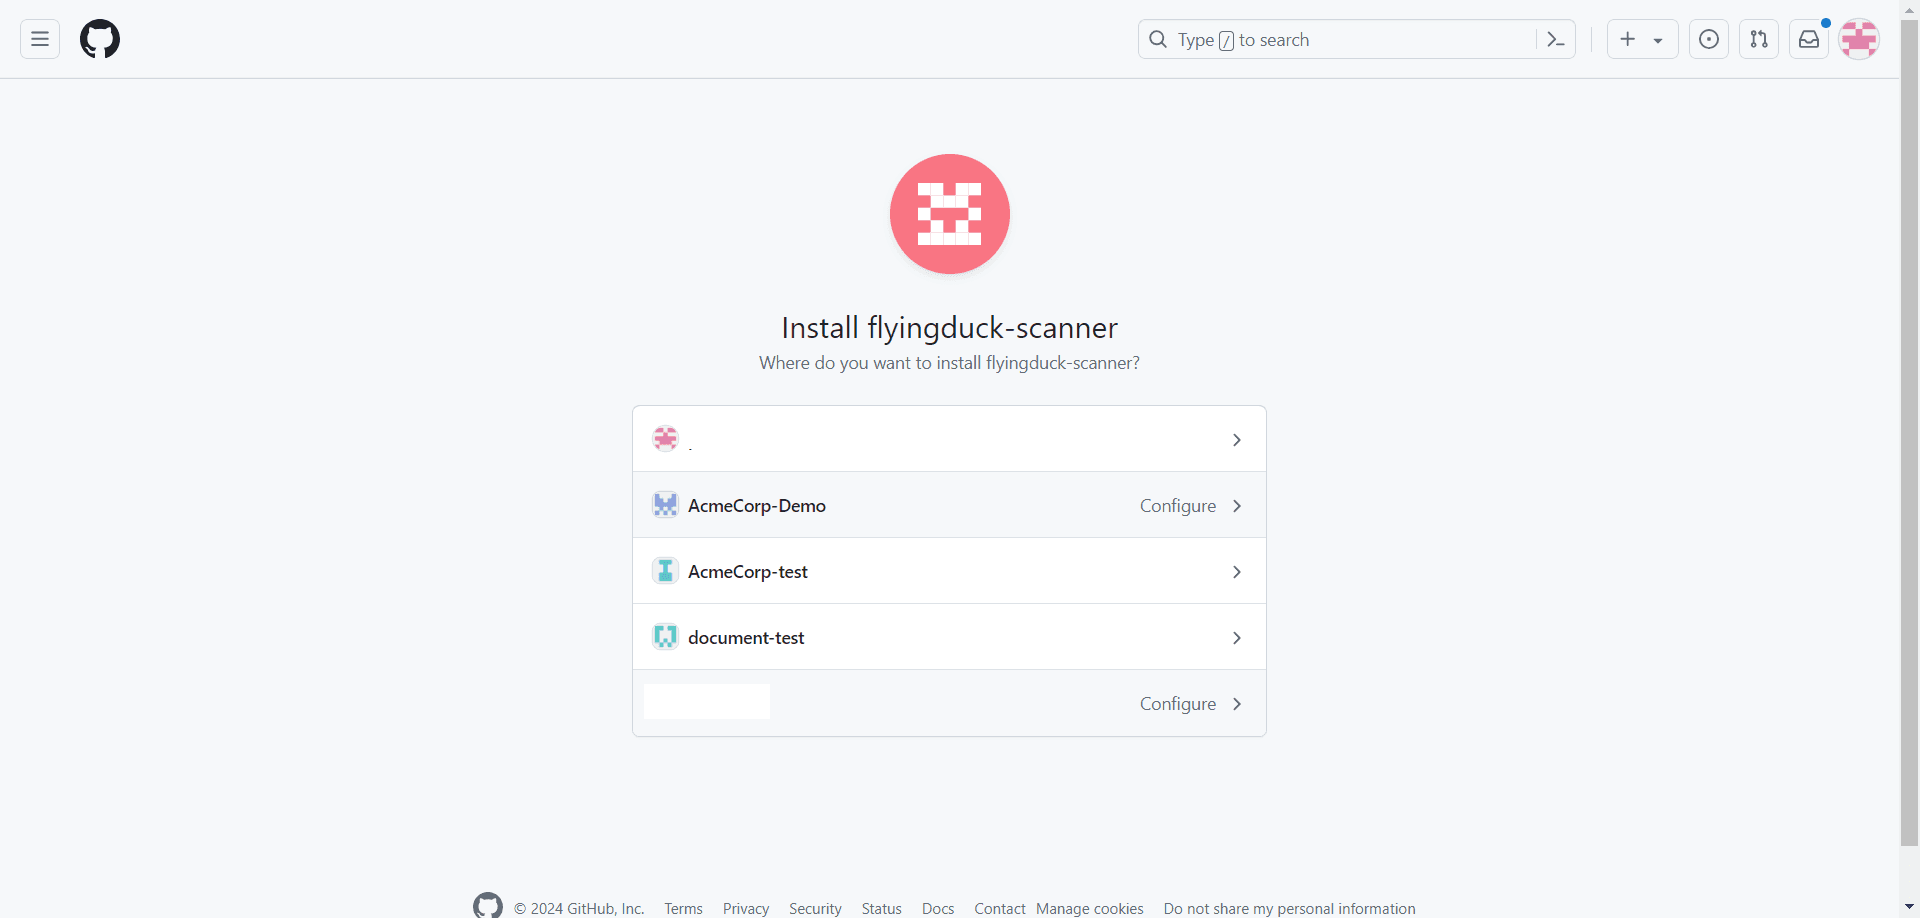
Task: Open the Issues icon in header
Action: point(1709,39)
